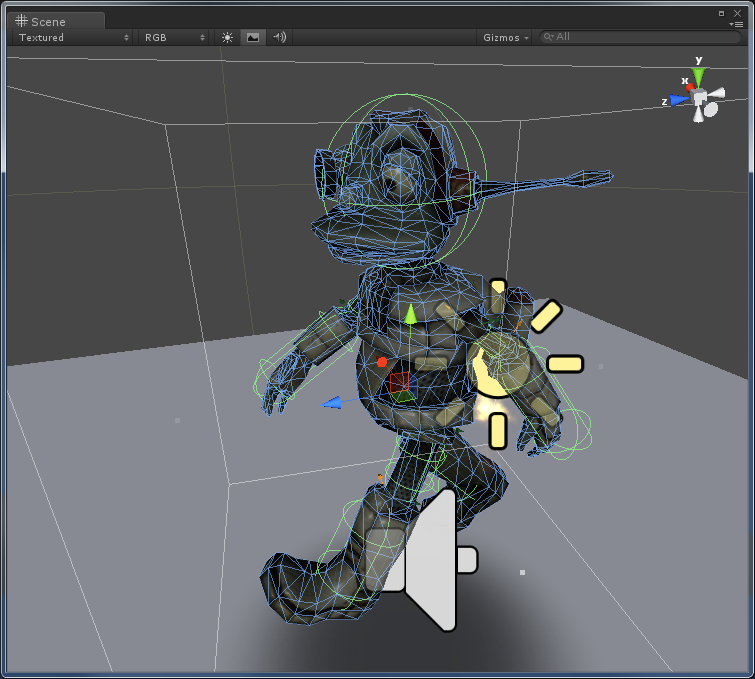Click the blue Z axis cone on orientation gizmo

(x=679, y=100)
